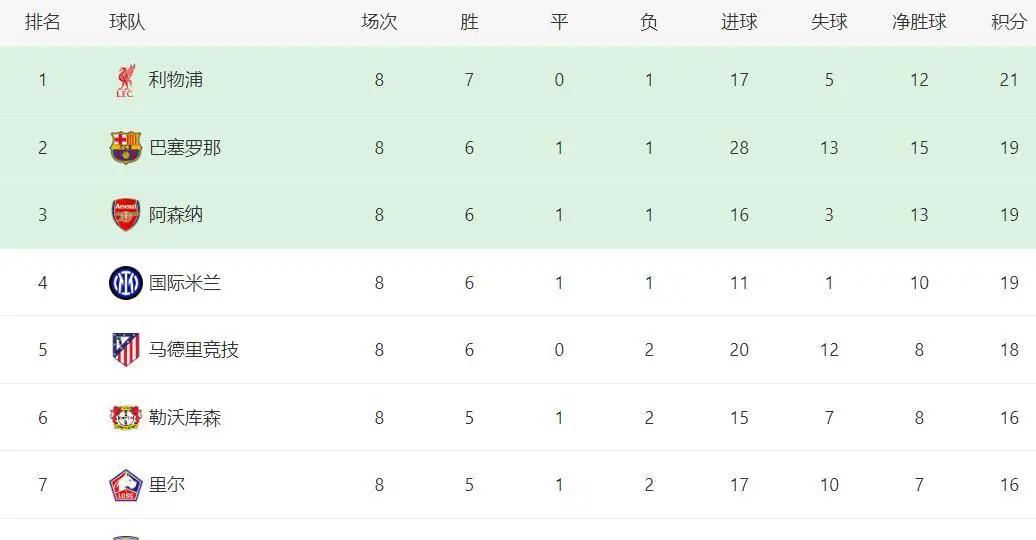Open the 勒沃库森 team page
This screenshot has width=1036, height=540.
tap(184, 418)
